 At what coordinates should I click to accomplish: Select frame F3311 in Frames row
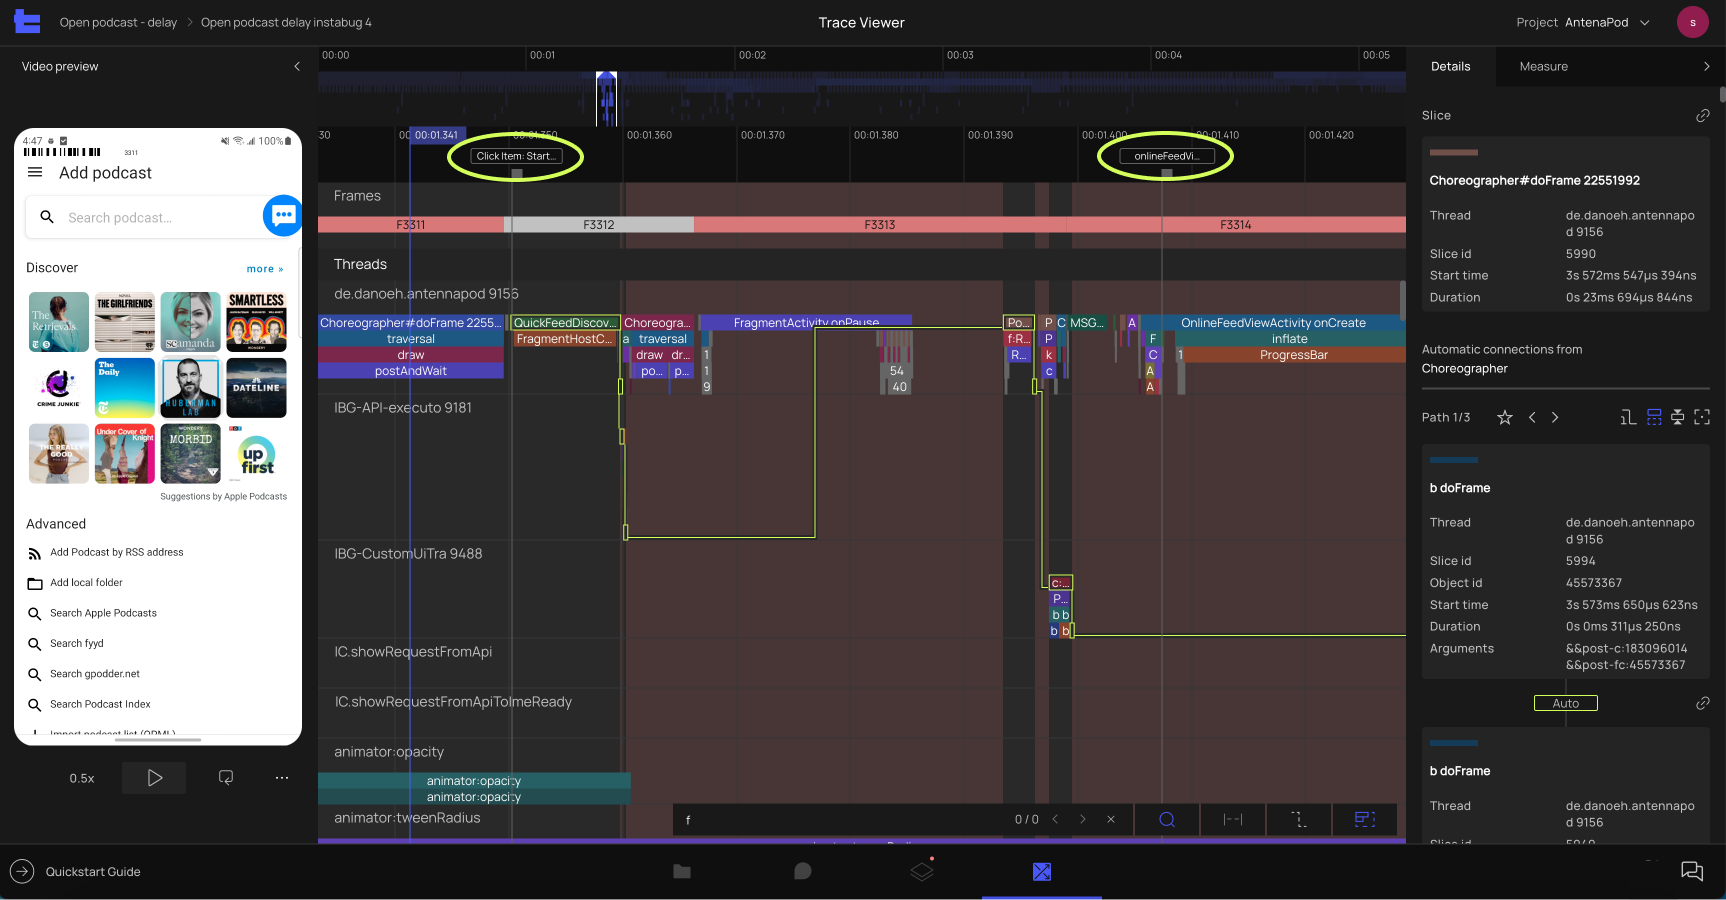[x=411, y=225]
